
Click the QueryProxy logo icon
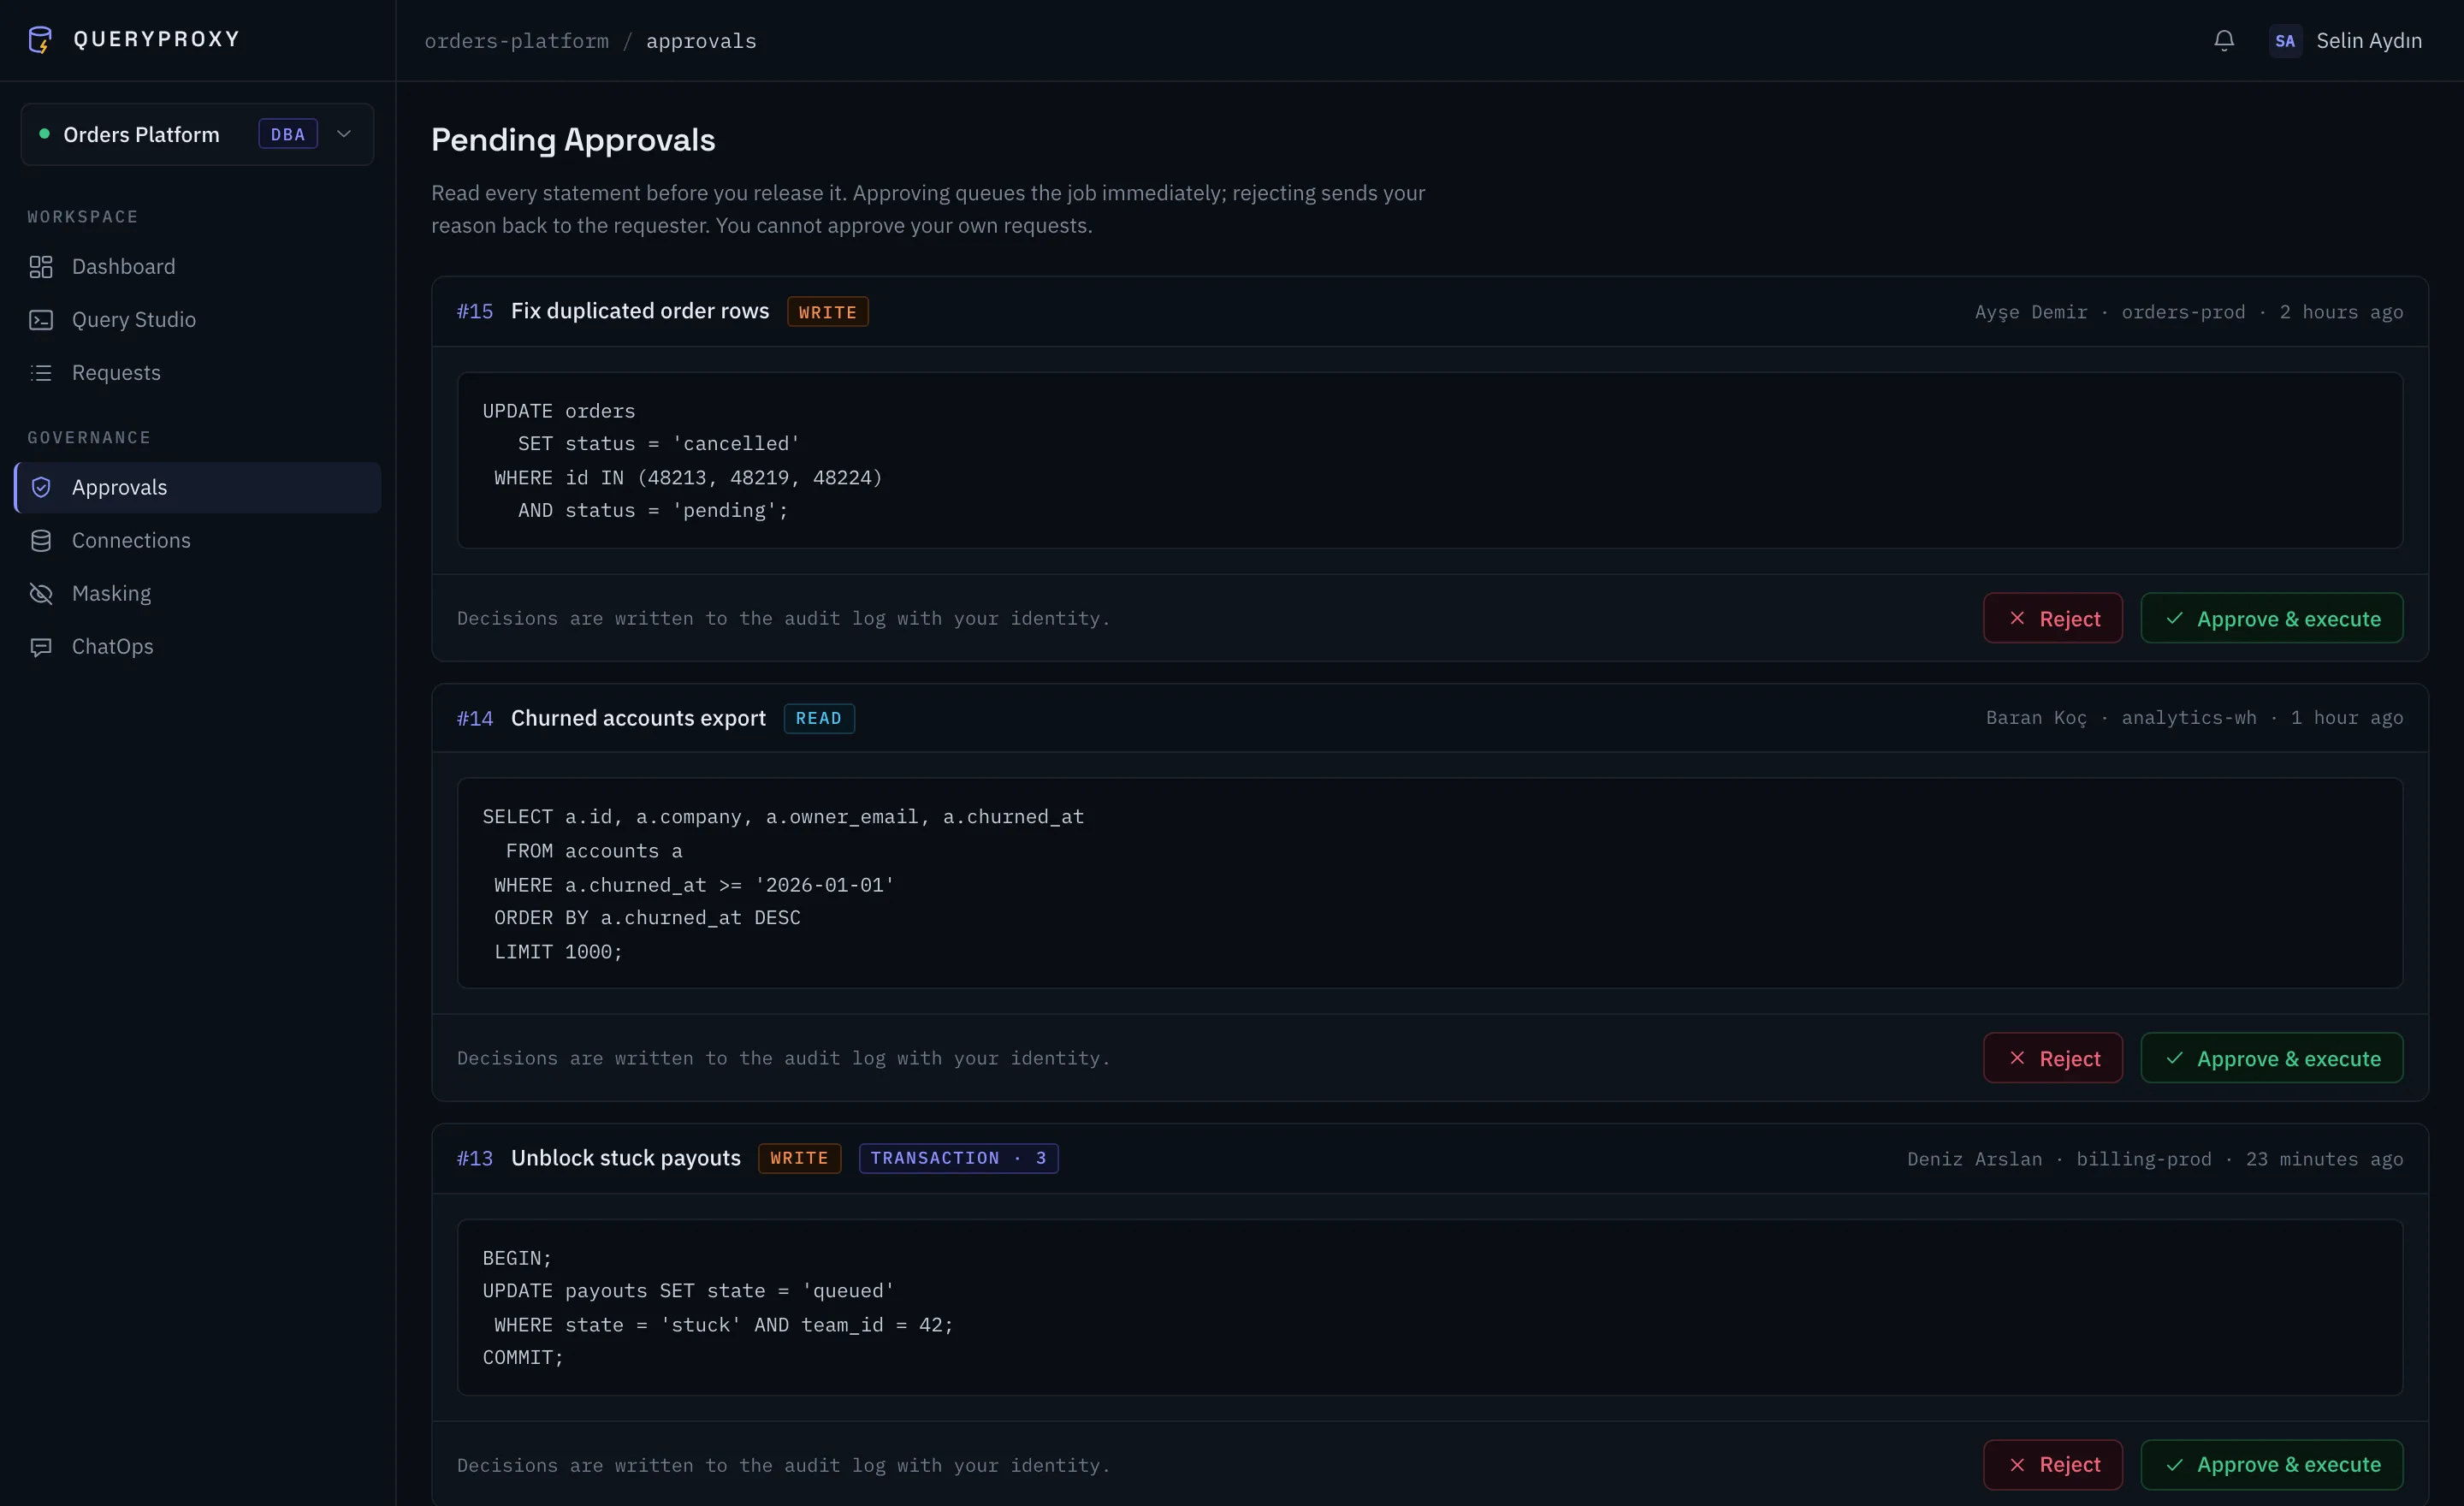pos(40,40)
